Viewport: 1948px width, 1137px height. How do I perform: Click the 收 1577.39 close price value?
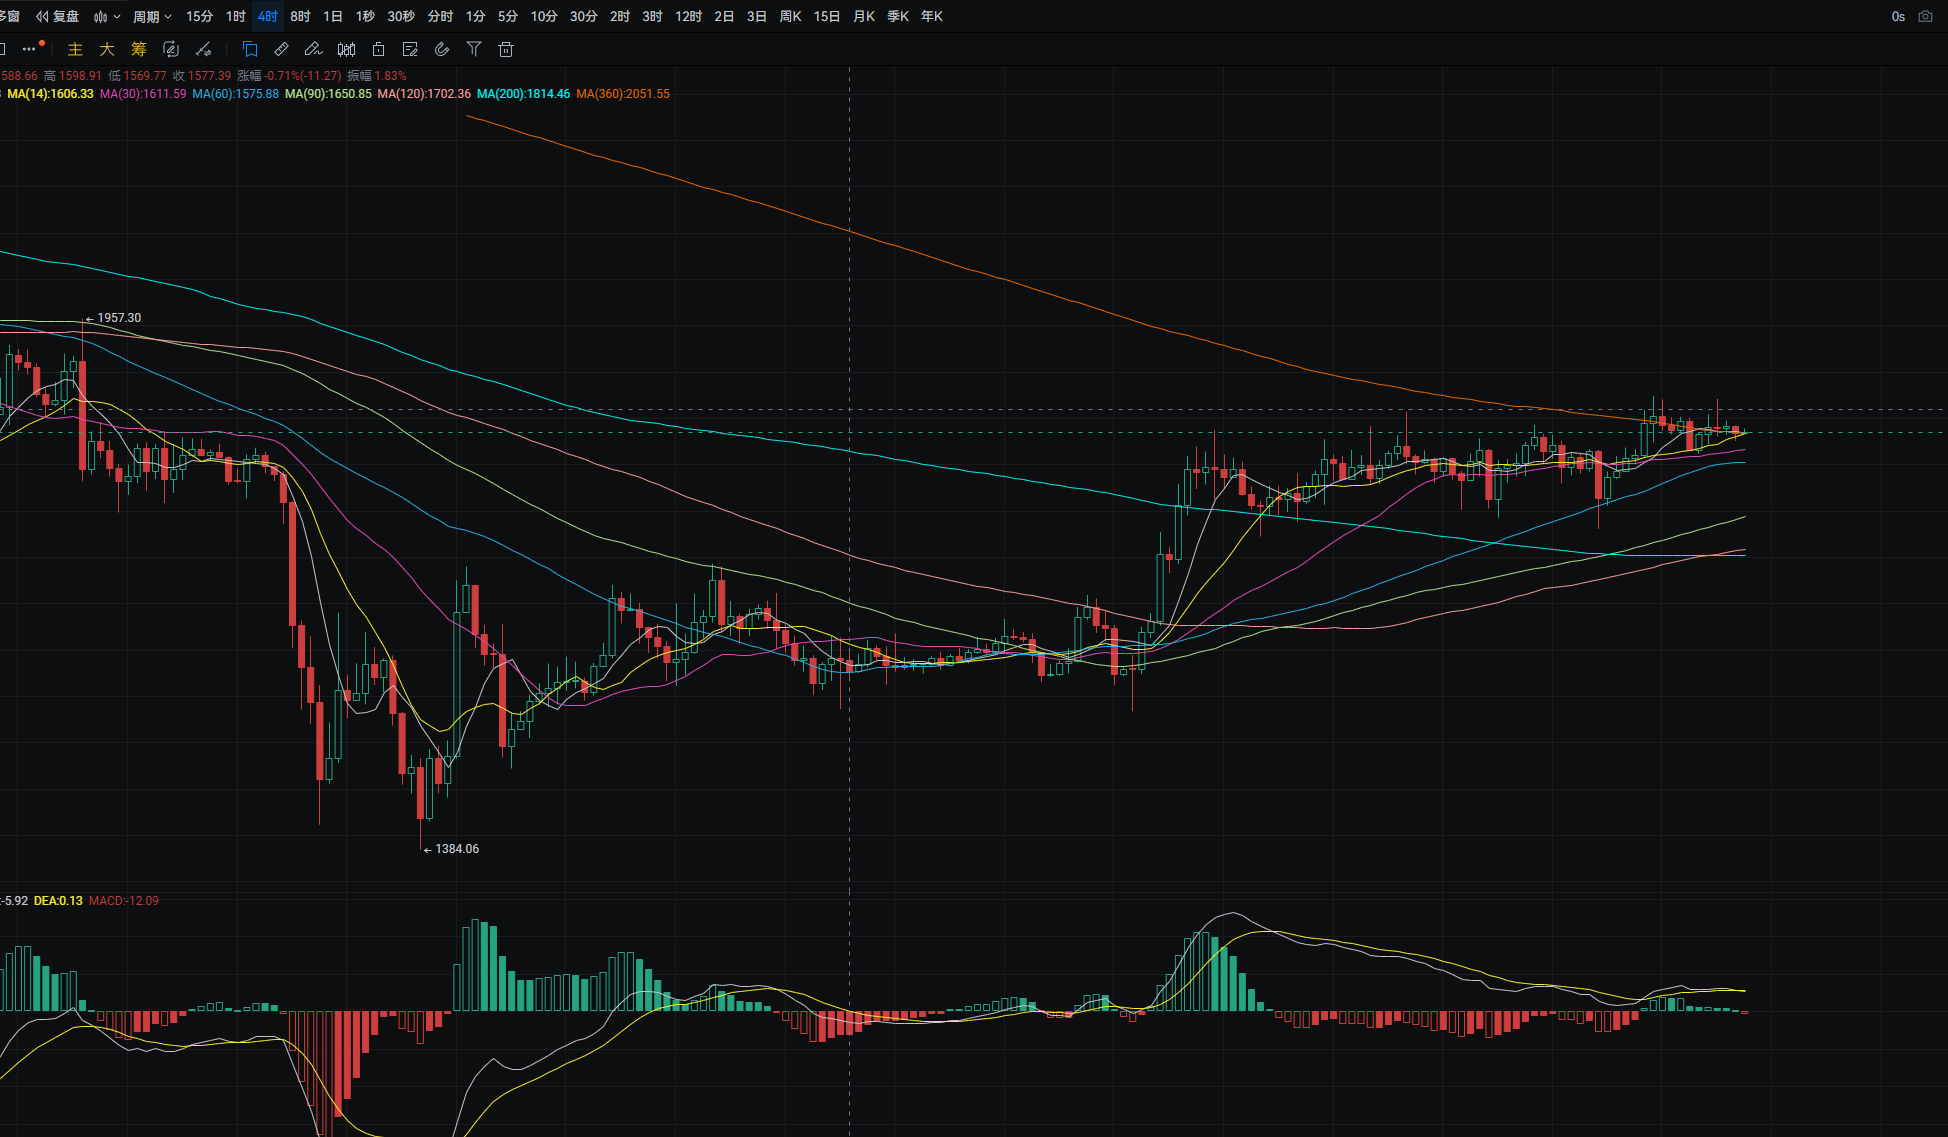pos(202,76)
